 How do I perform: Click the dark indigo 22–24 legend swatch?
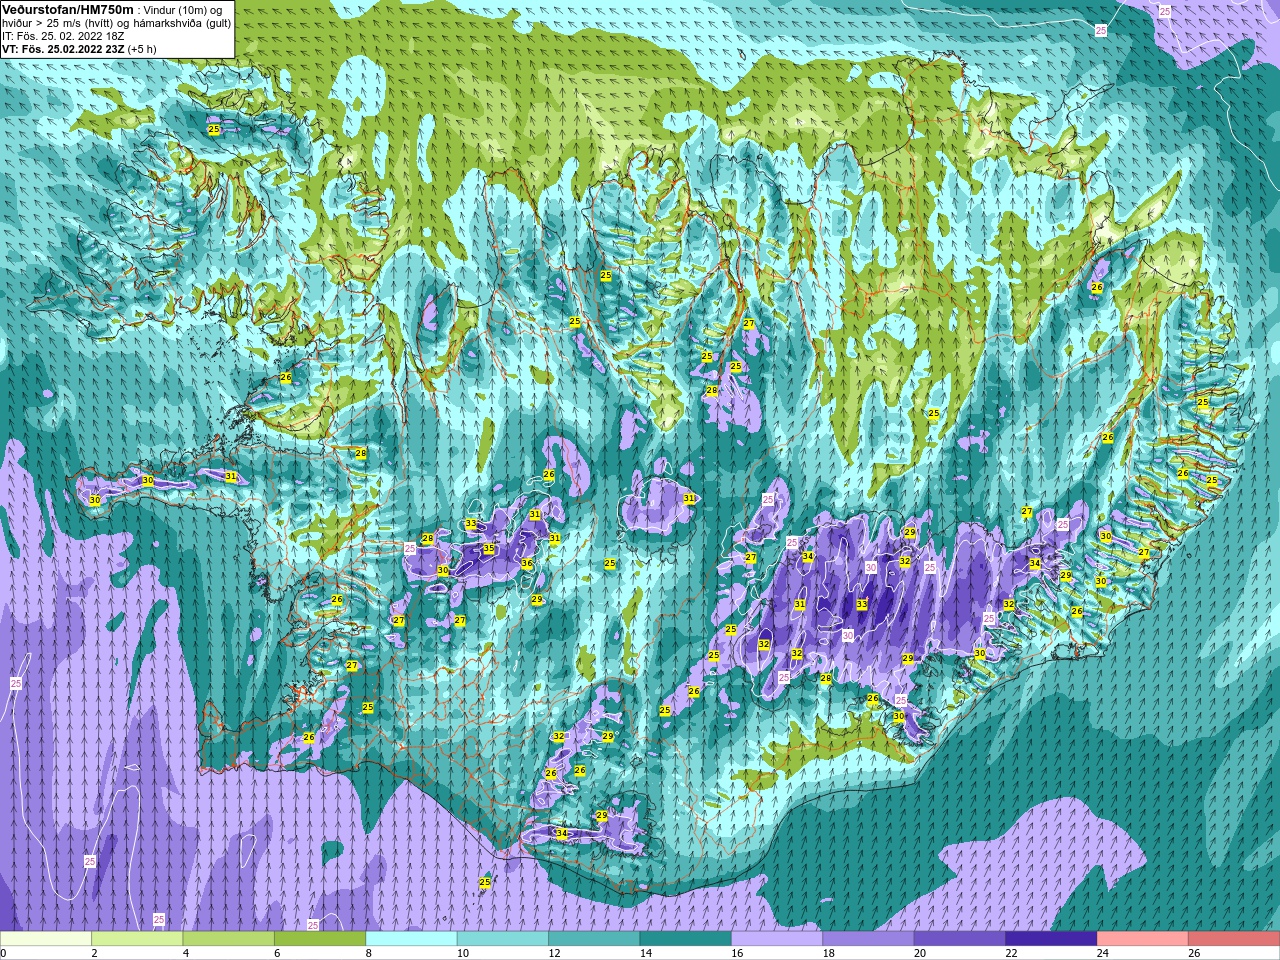[x=1052, y=939]
